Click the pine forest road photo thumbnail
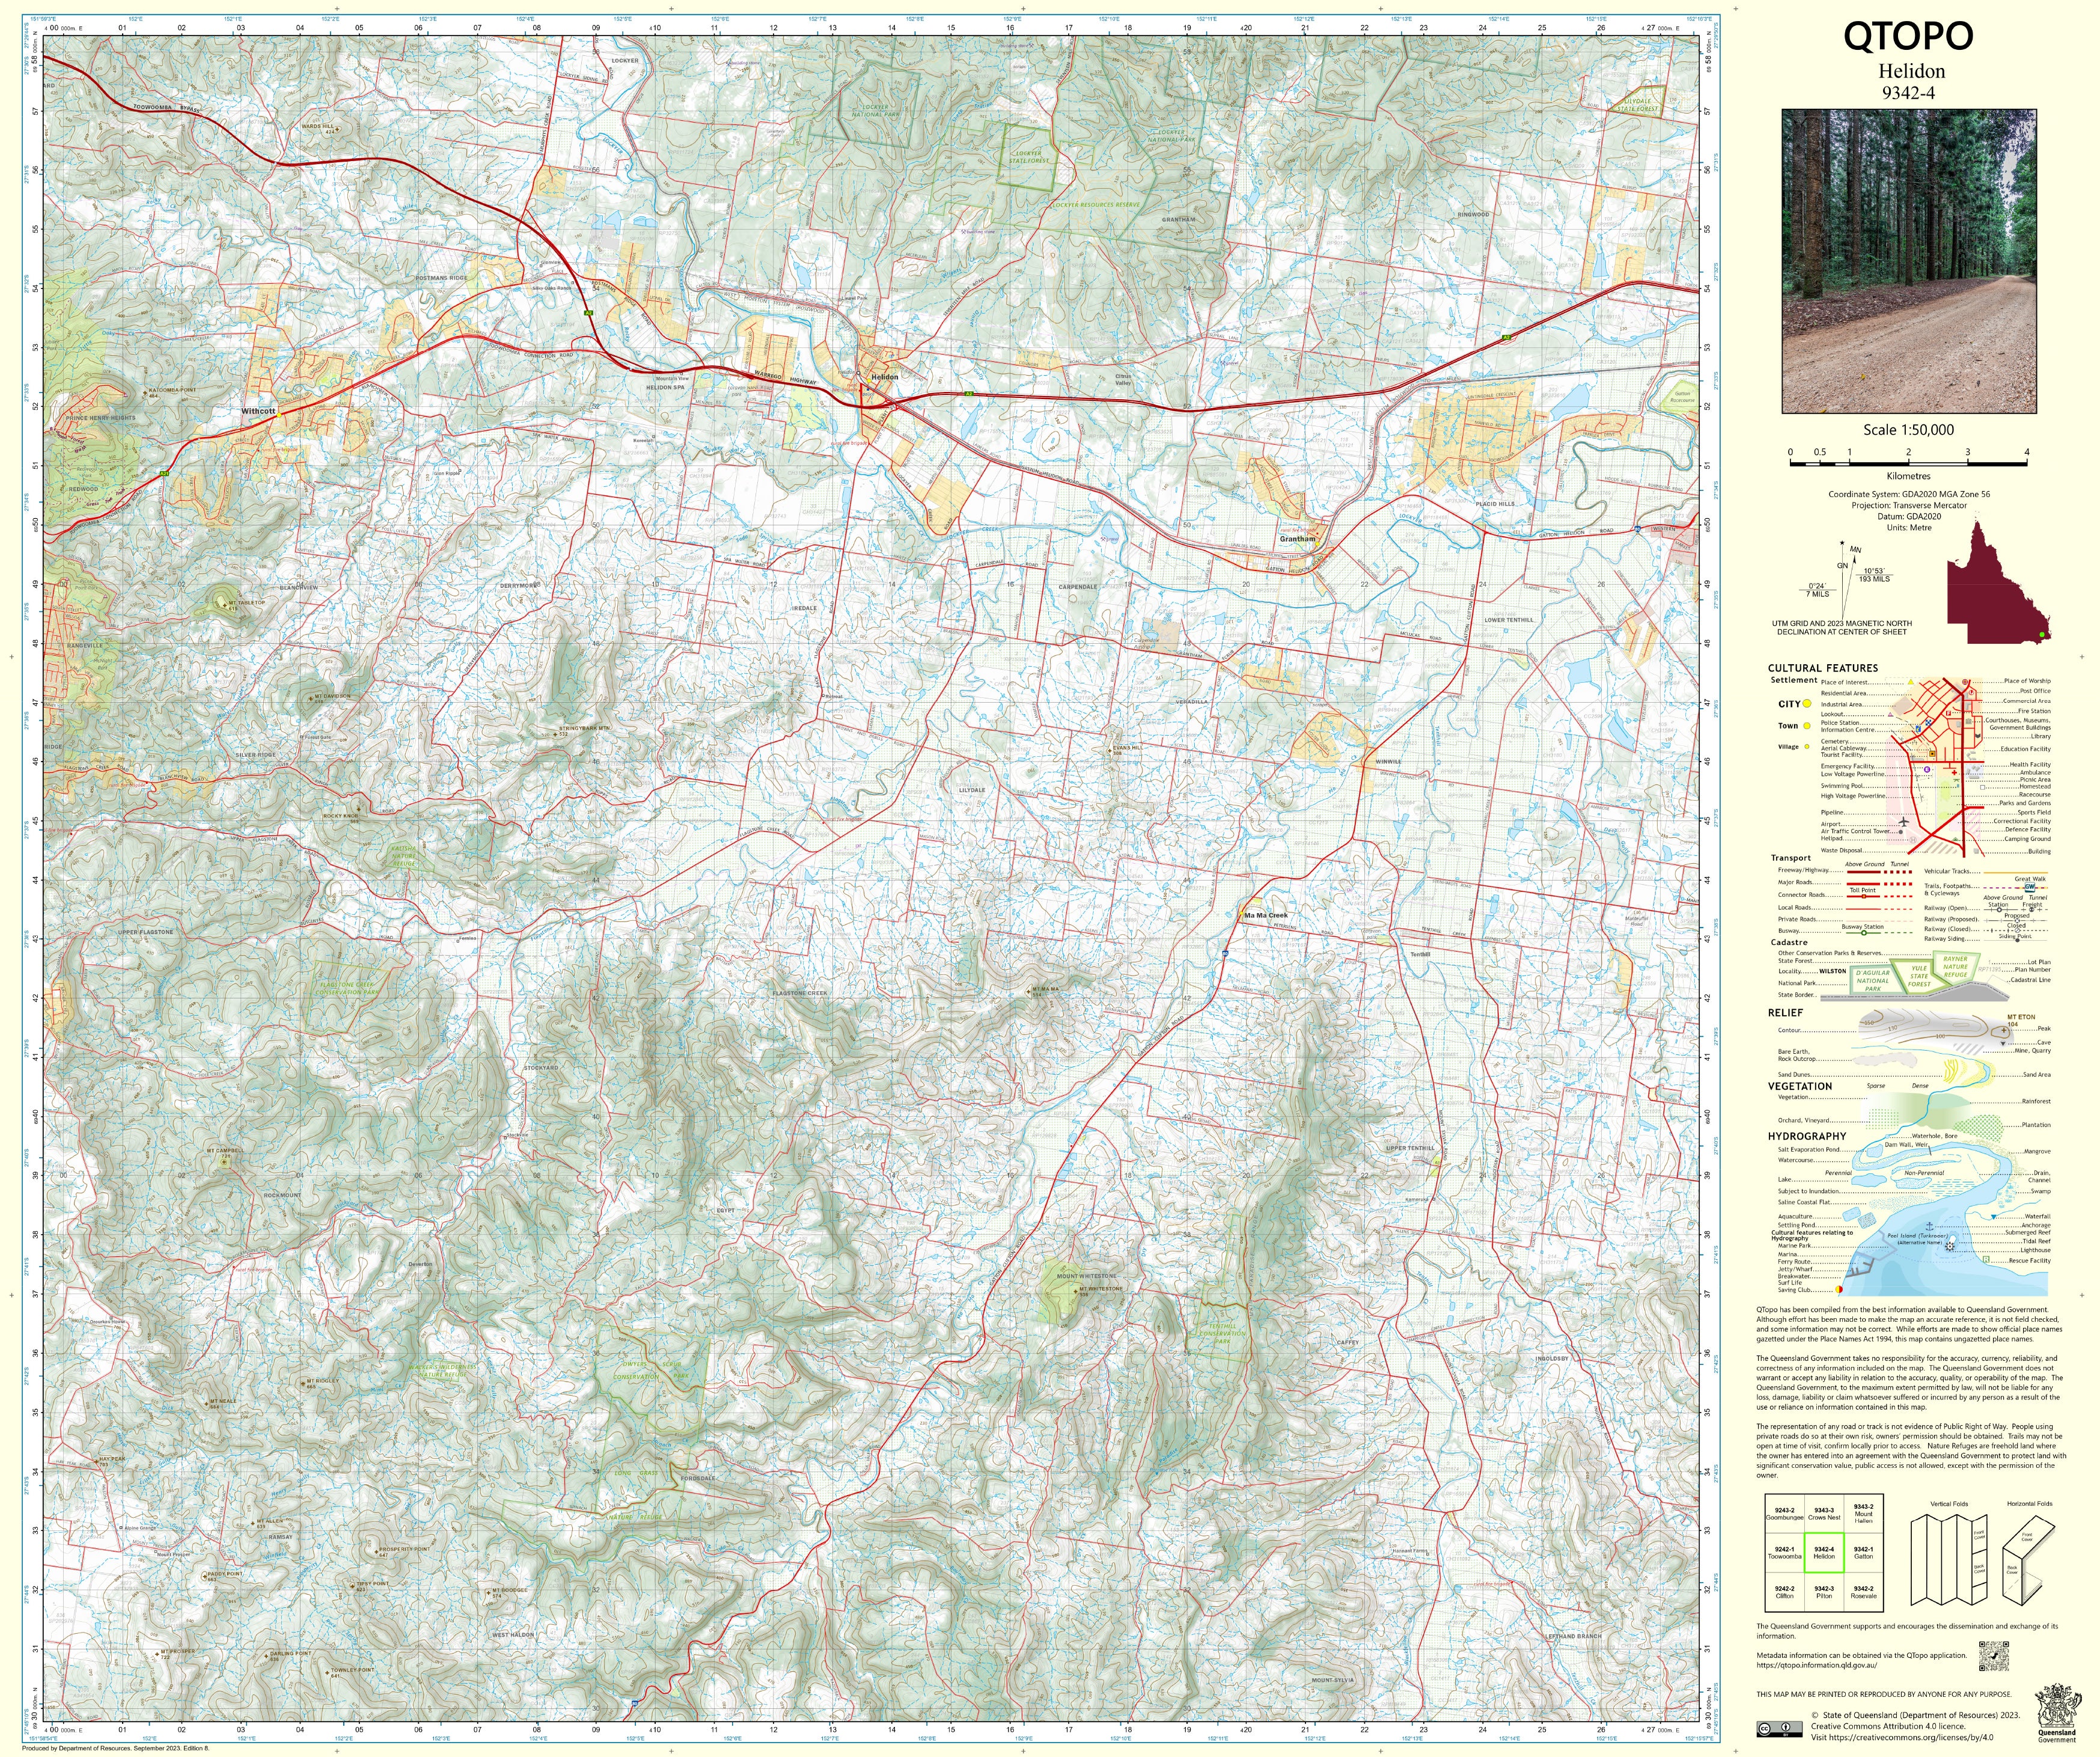This screenshot has height=1757, width=2100. coord(1909,261)
